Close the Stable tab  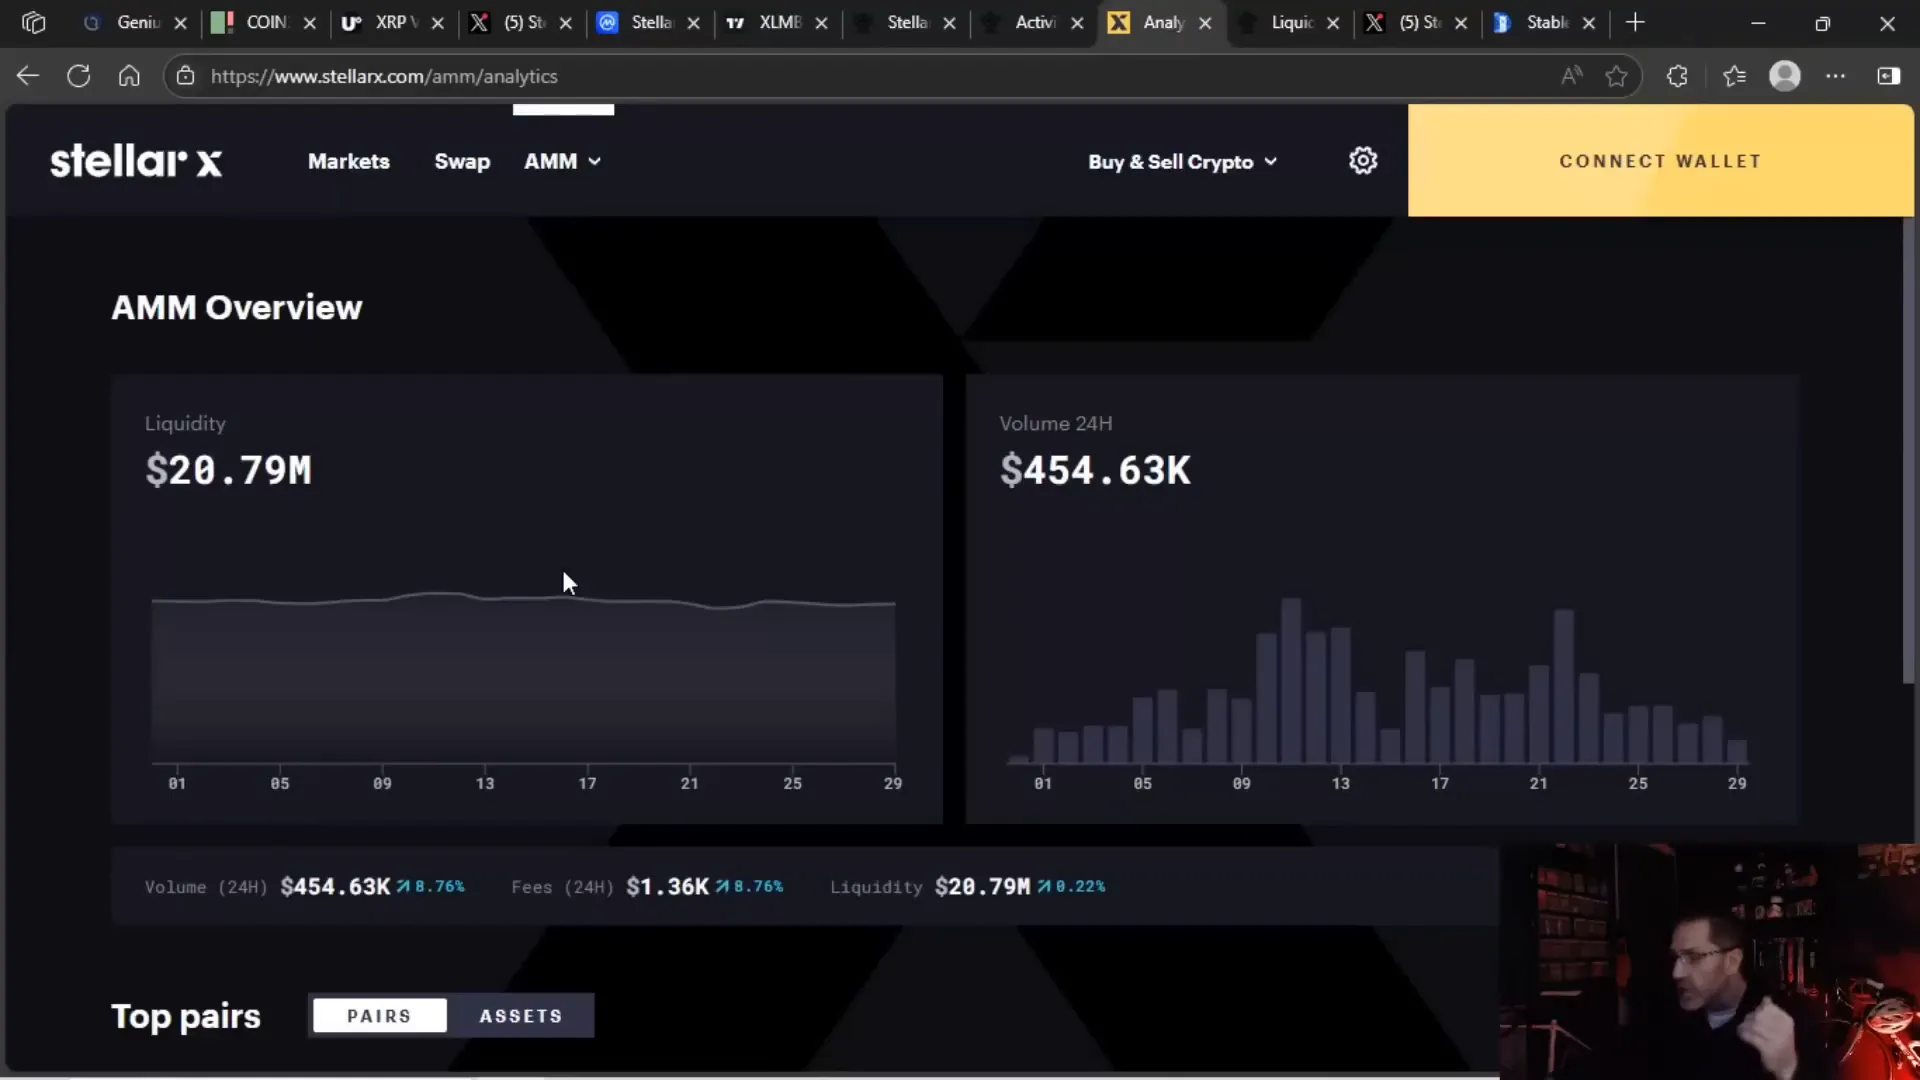[1589, 23]
